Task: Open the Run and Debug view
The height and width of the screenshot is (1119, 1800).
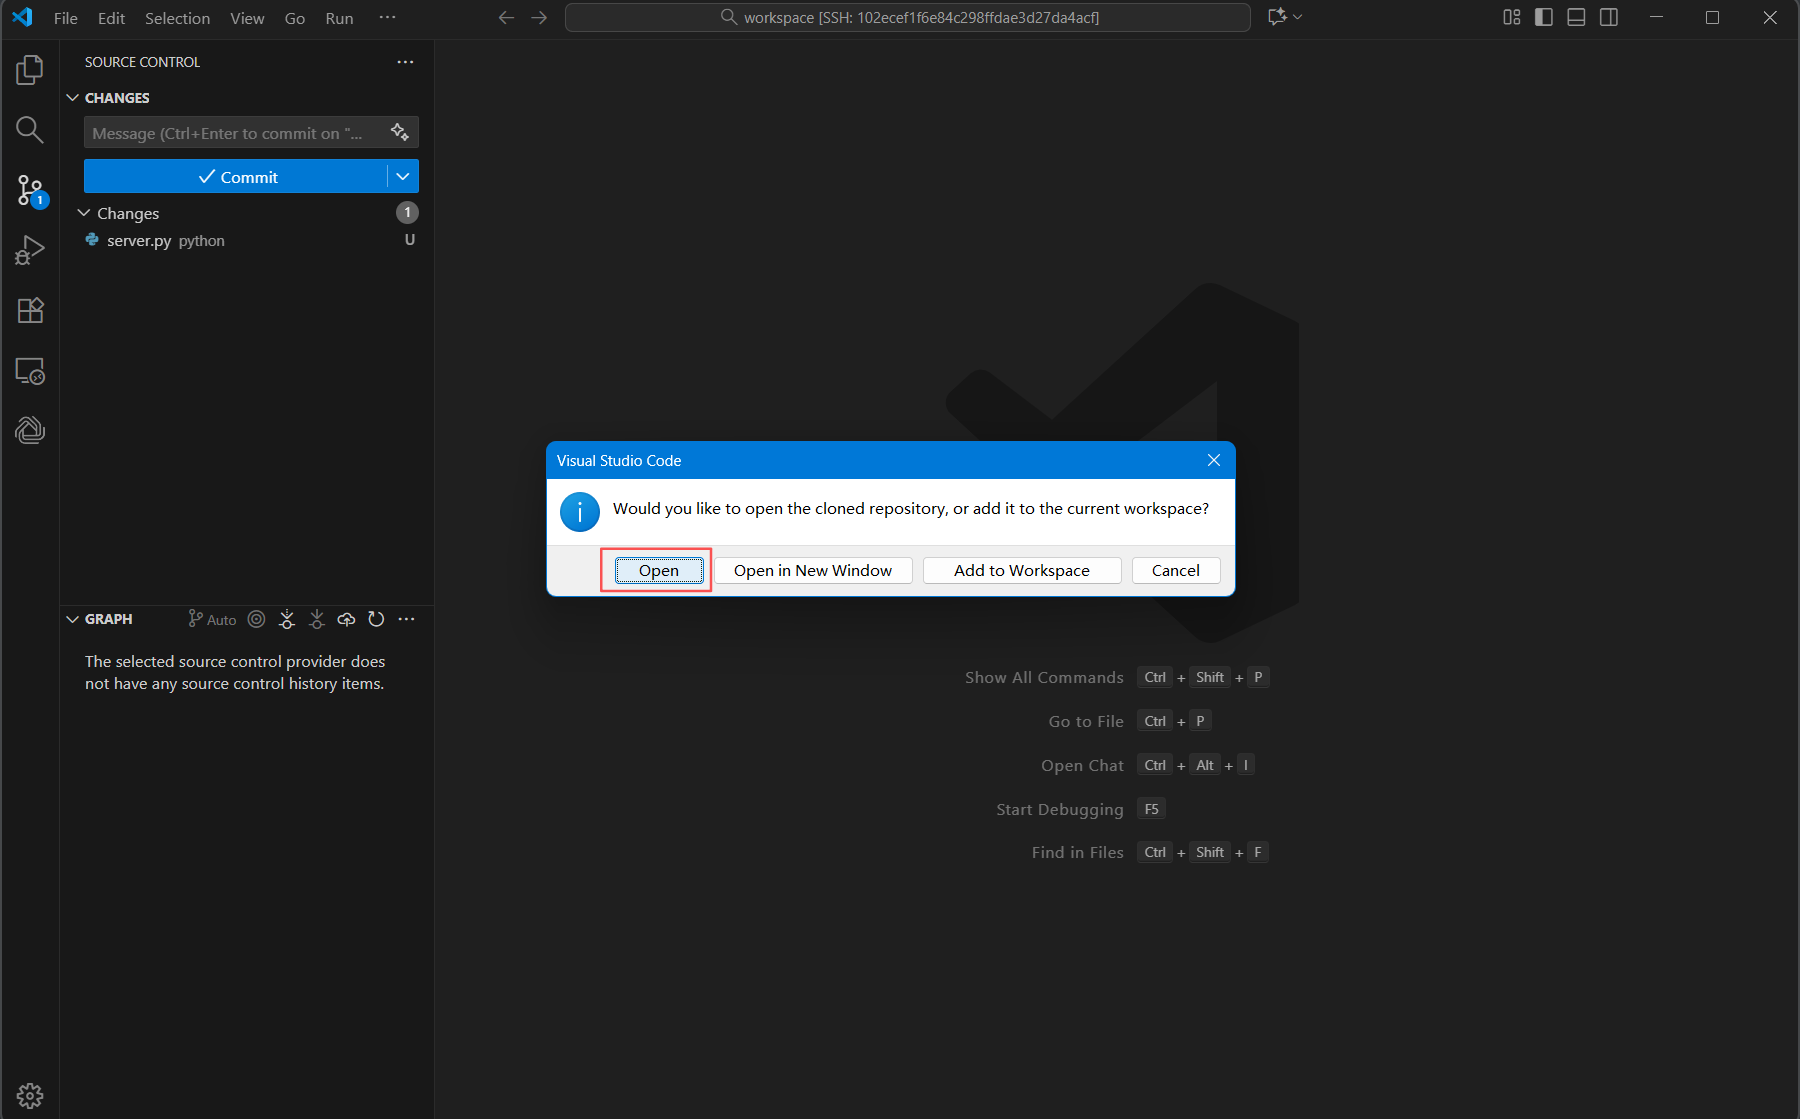Action: [30, 250]
